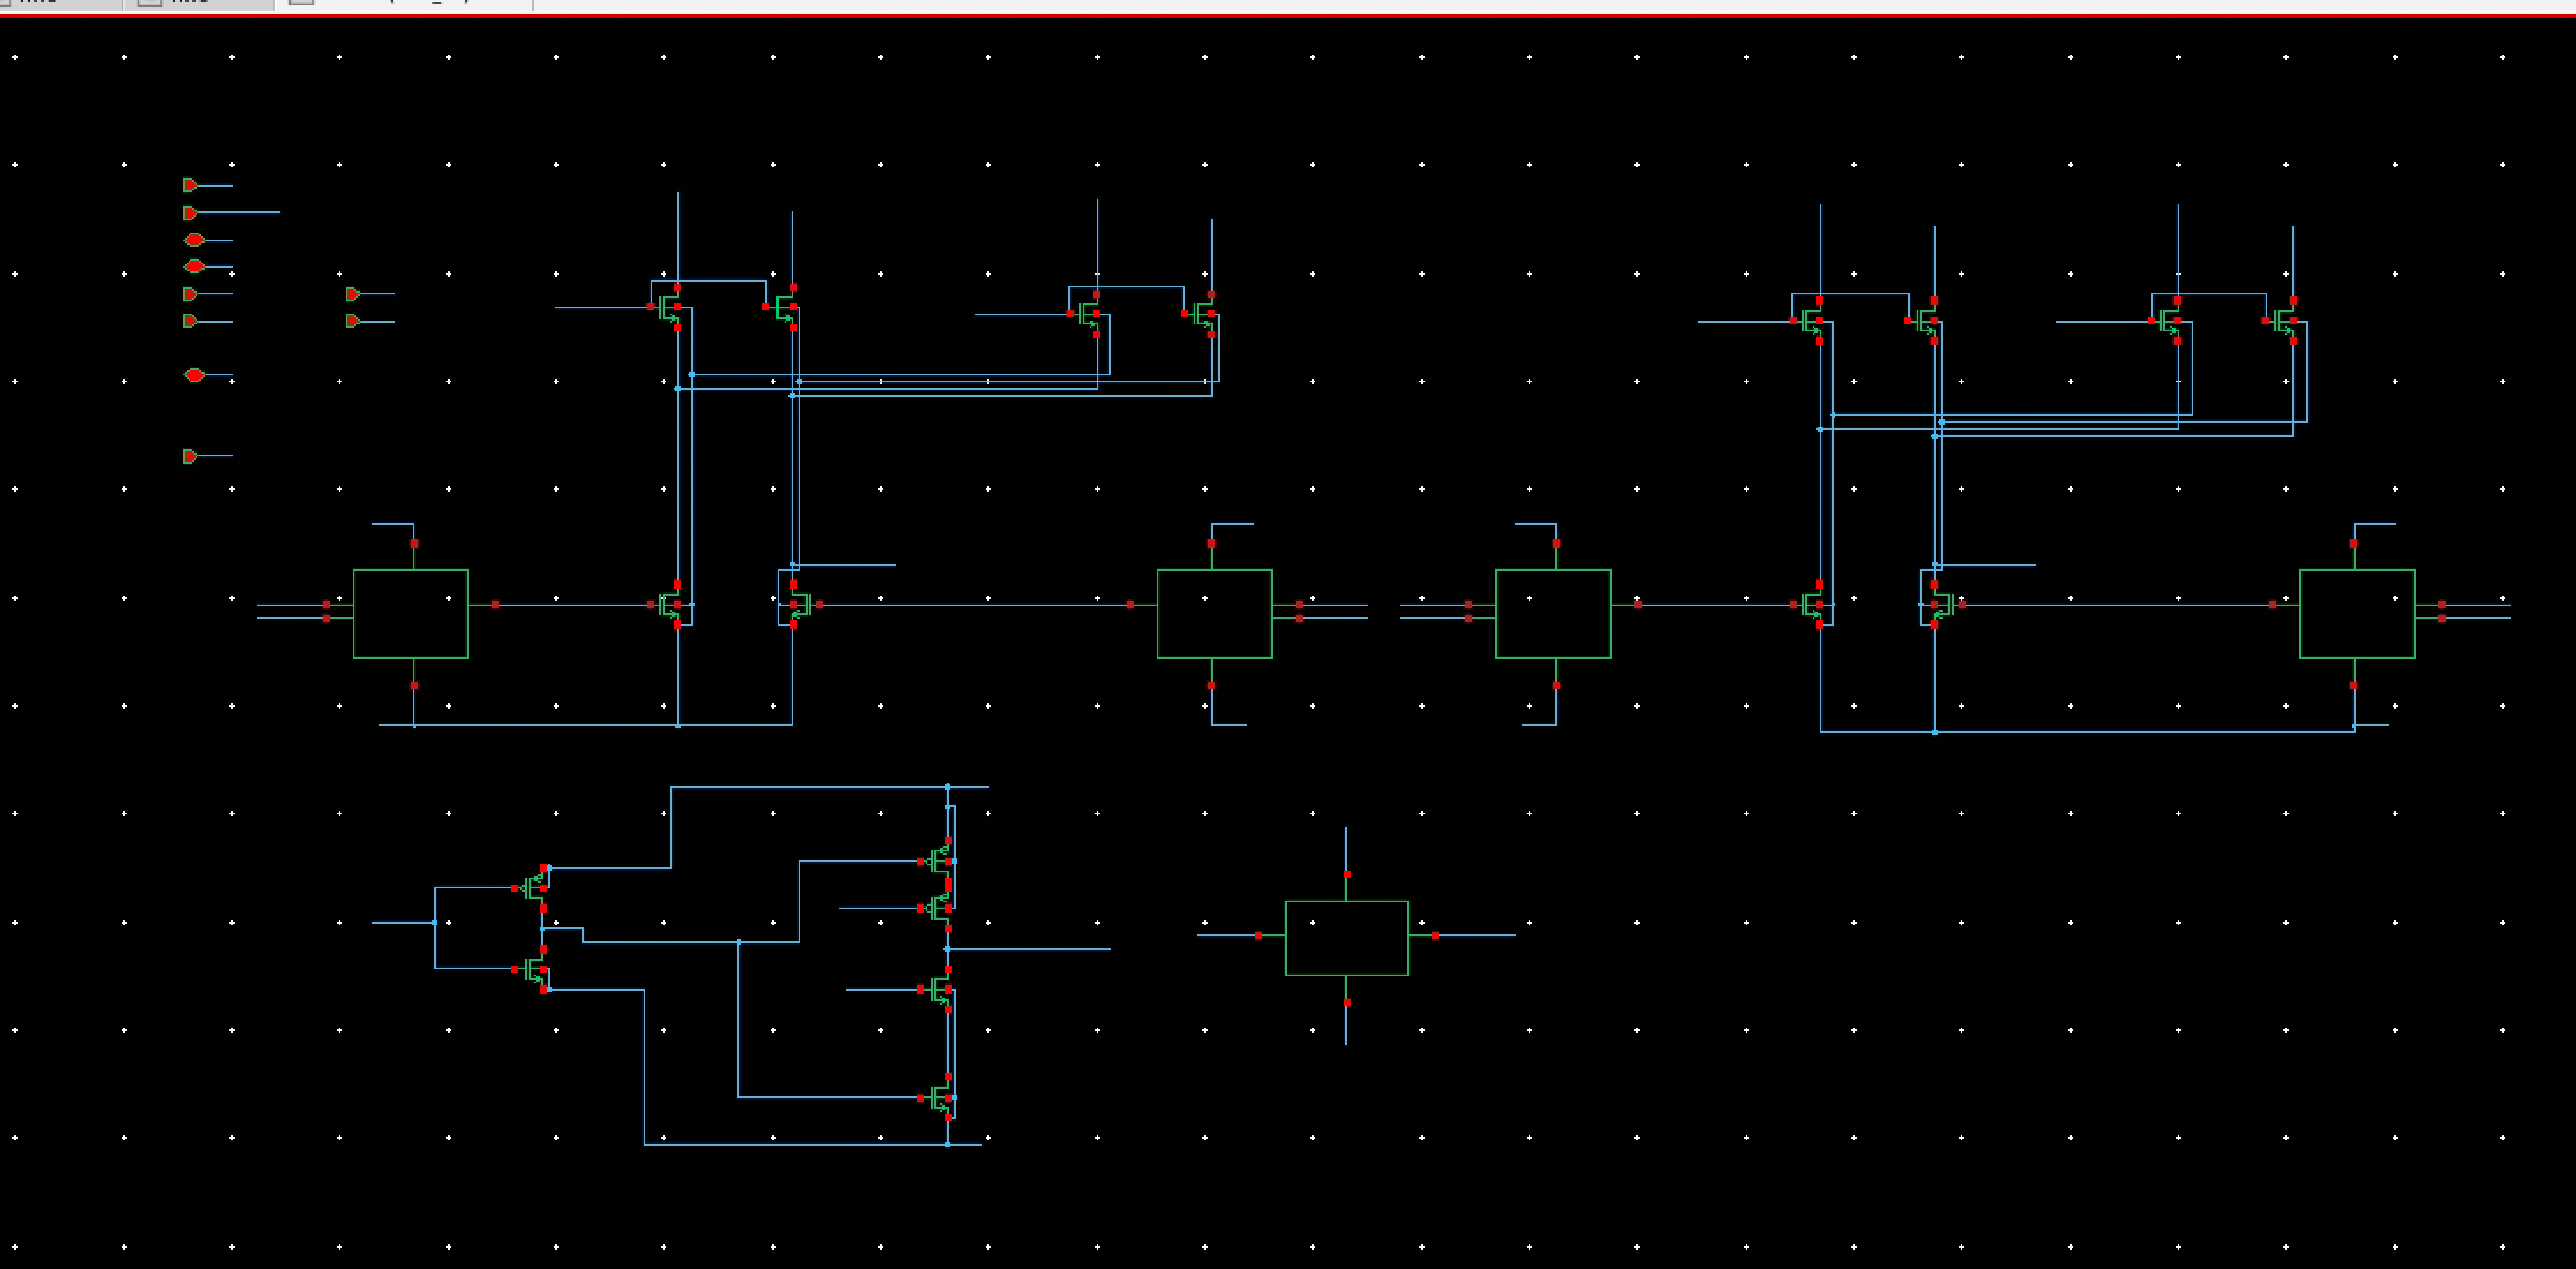Click the first oval inout pin from top

point(194,240)
